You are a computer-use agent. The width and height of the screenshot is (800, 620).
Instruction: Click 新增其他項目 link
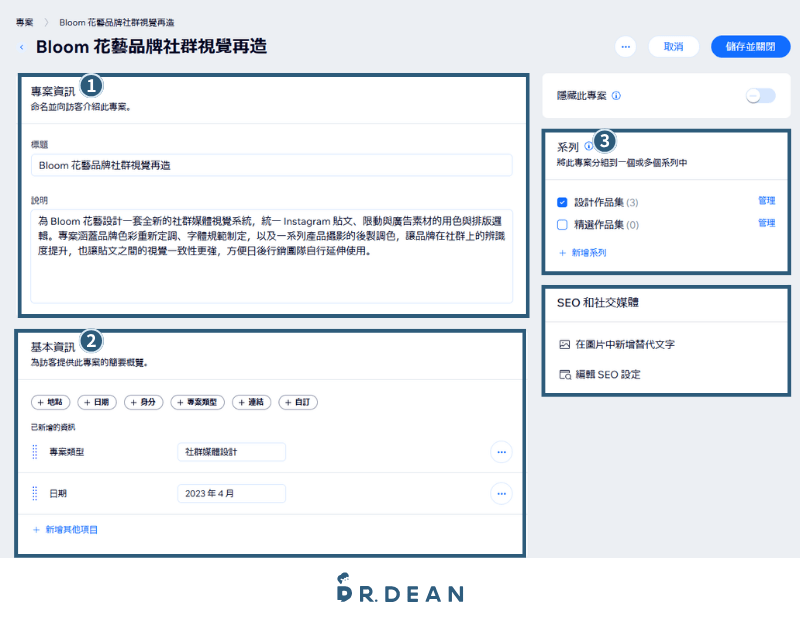coord(65,530)
